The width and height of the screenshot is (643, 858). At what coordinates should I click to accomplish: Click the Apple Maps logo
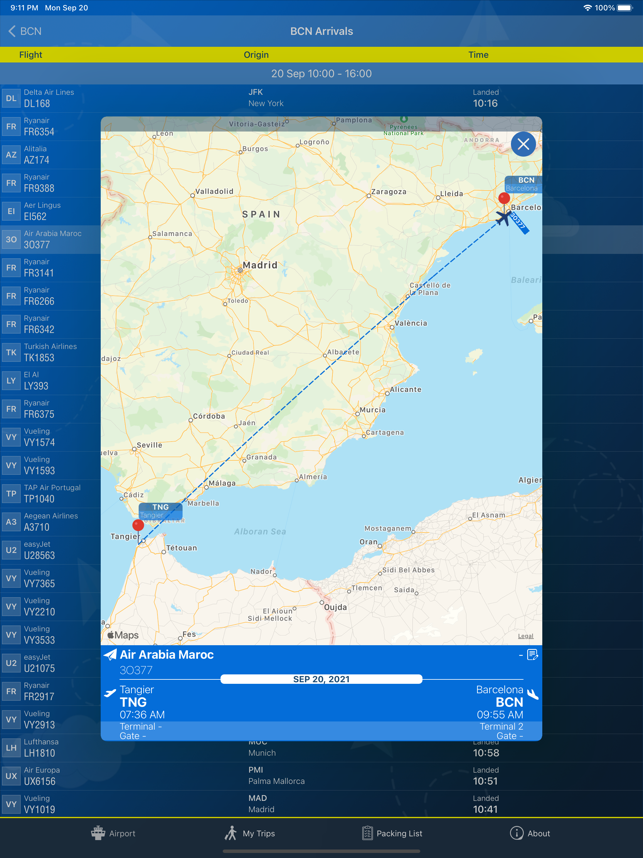[x=123, y=635]
